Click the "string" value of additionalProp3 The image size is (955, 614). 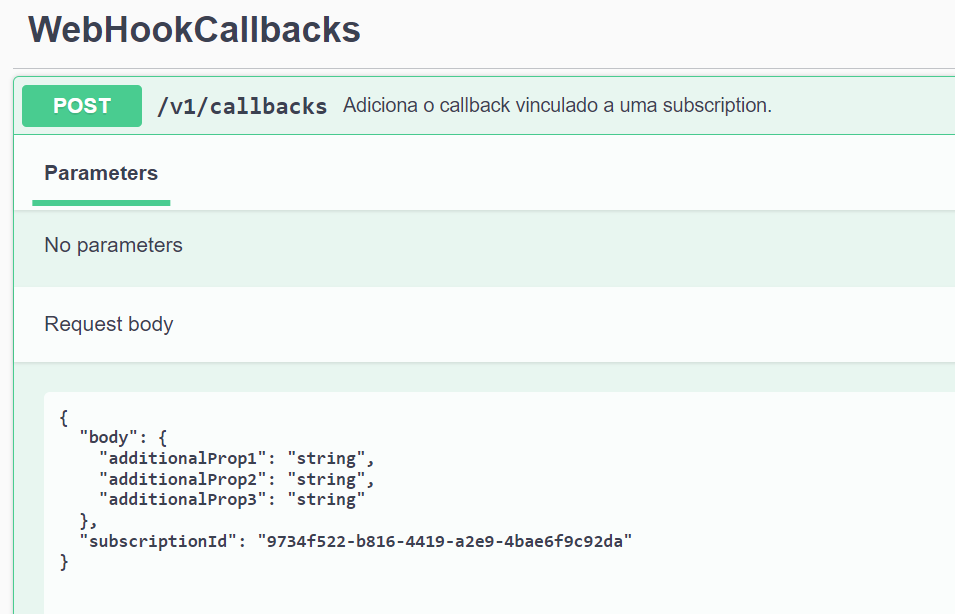326,500
